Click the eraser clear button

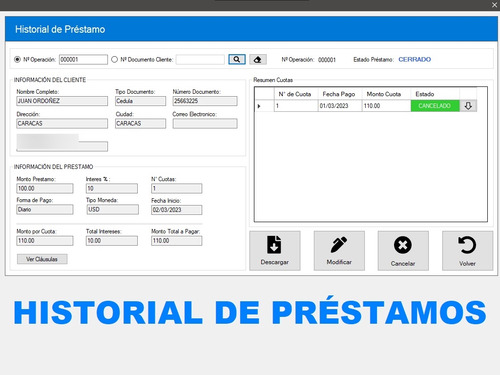258,60
